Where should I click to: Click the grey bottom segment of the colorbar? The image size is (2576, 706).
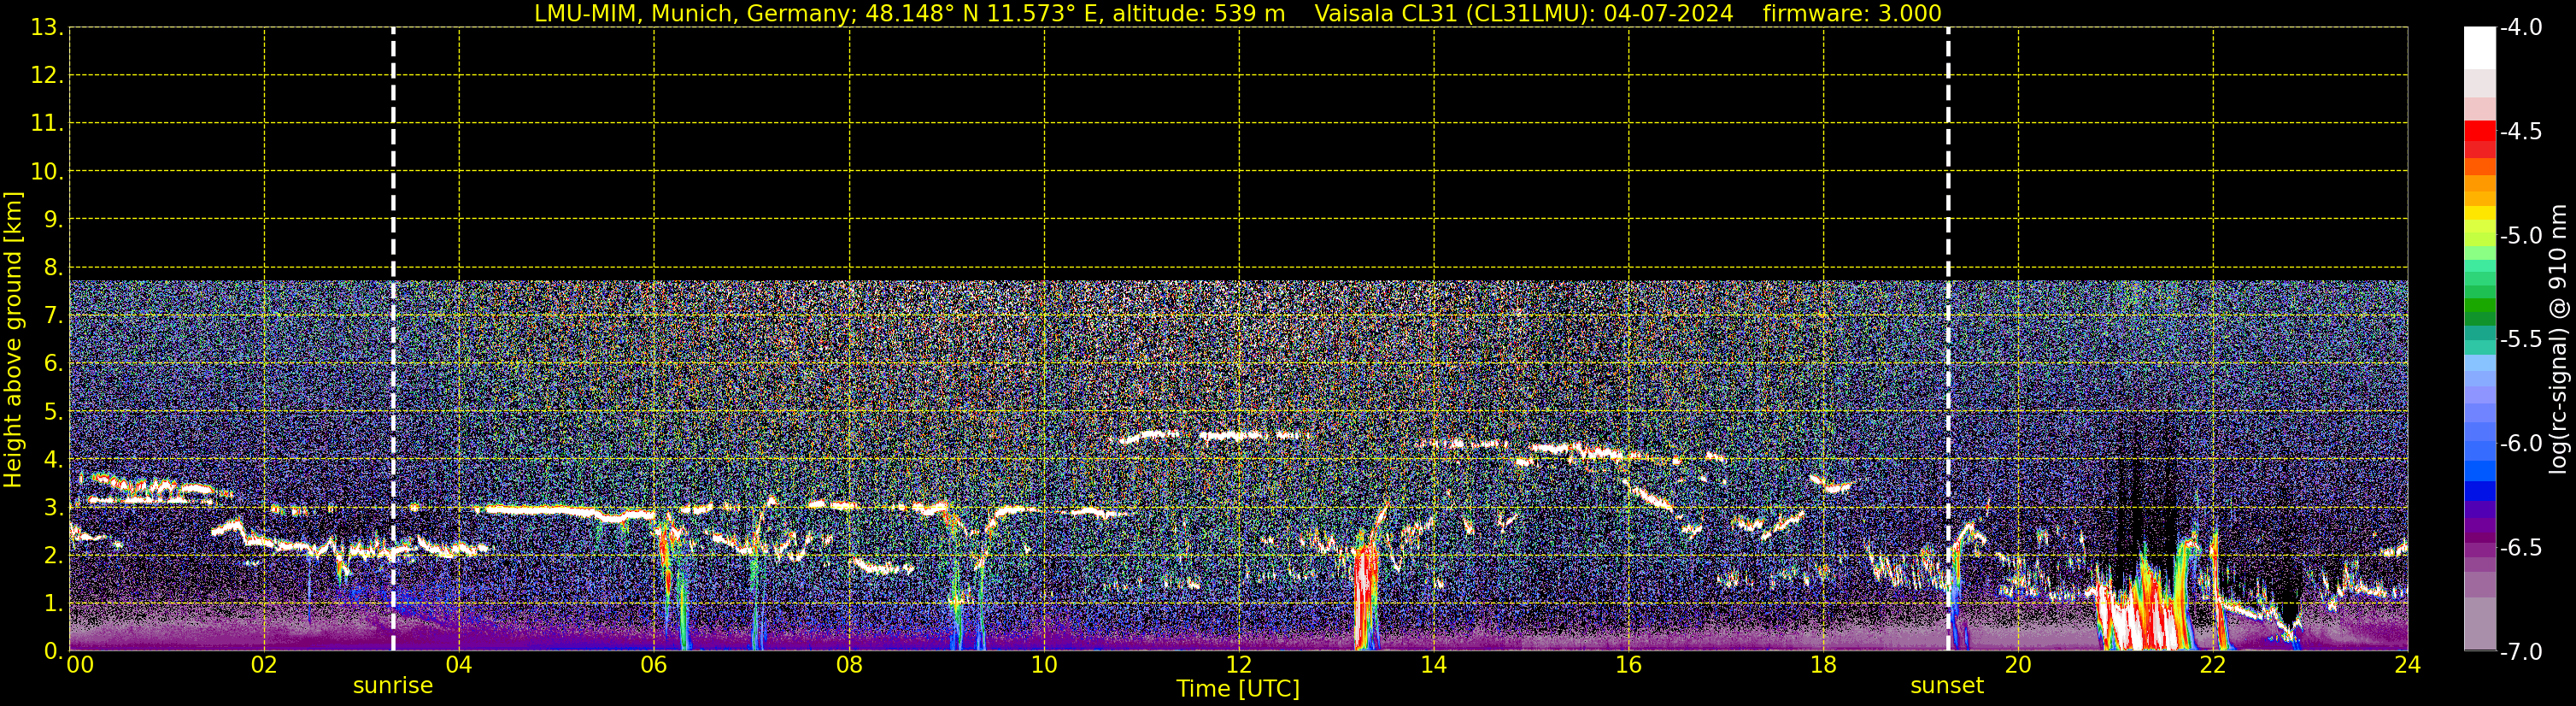point(2480,623)
